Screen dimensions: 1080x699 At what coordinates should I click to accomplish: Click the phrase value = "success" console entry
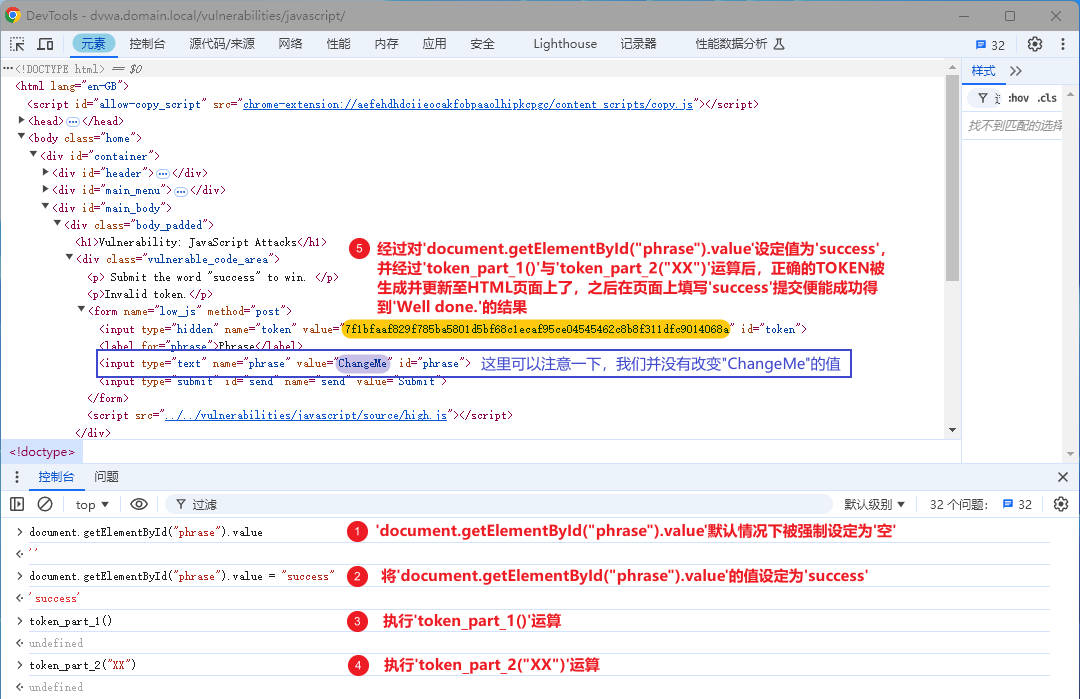click(x=182, y=576)
